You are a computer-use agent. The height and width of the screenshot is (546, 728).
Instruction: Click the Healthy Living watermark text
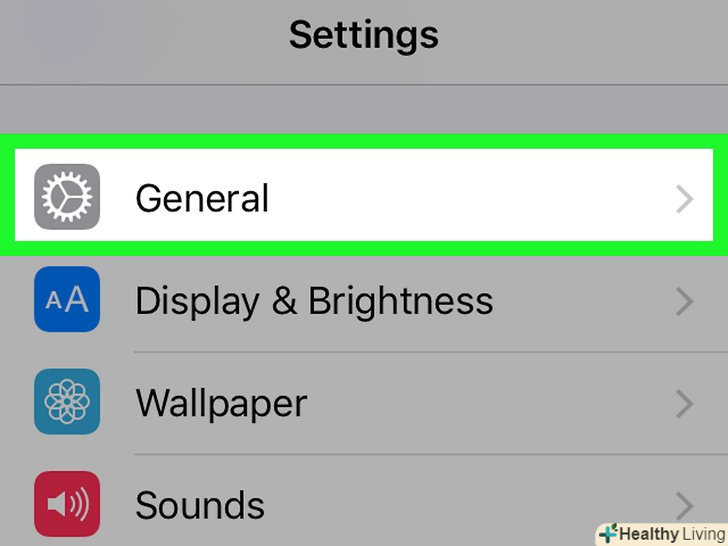[x=672, y=534]
